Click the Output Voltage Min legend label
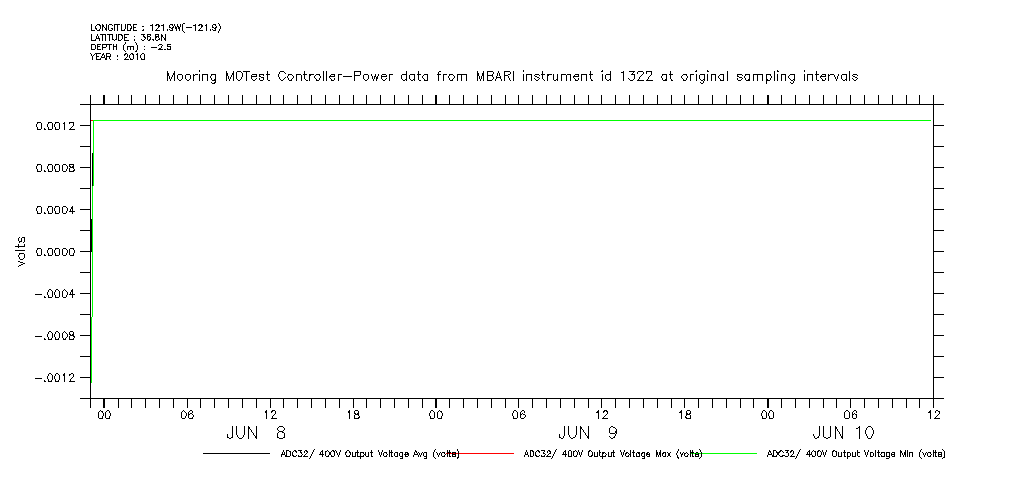 tap(855, 454)
